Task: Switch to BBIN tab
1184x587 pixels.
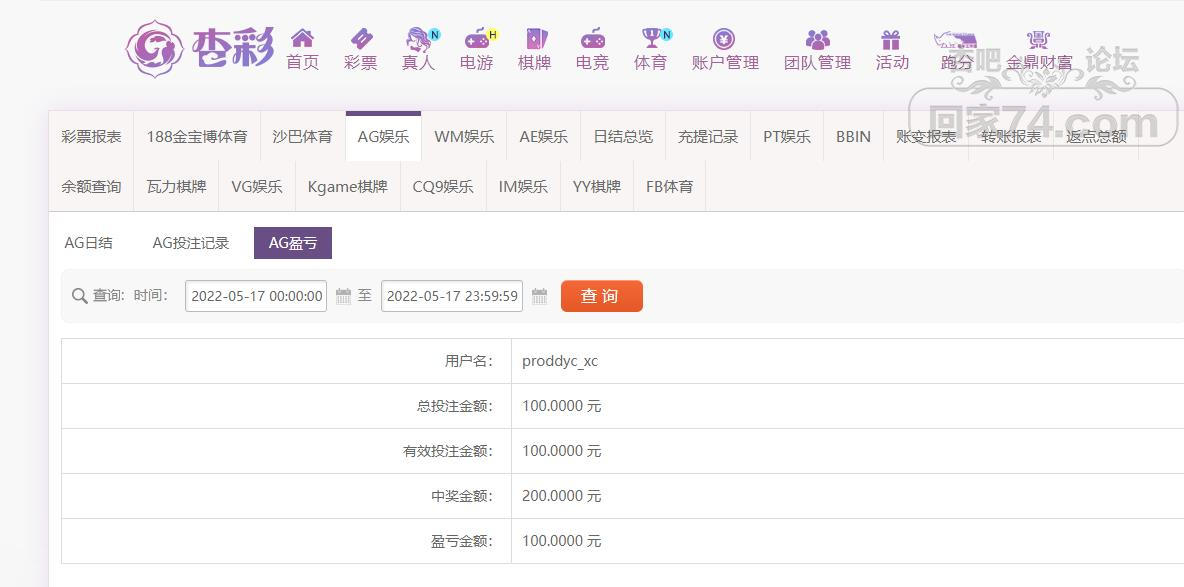Action: tap(853, 137)
